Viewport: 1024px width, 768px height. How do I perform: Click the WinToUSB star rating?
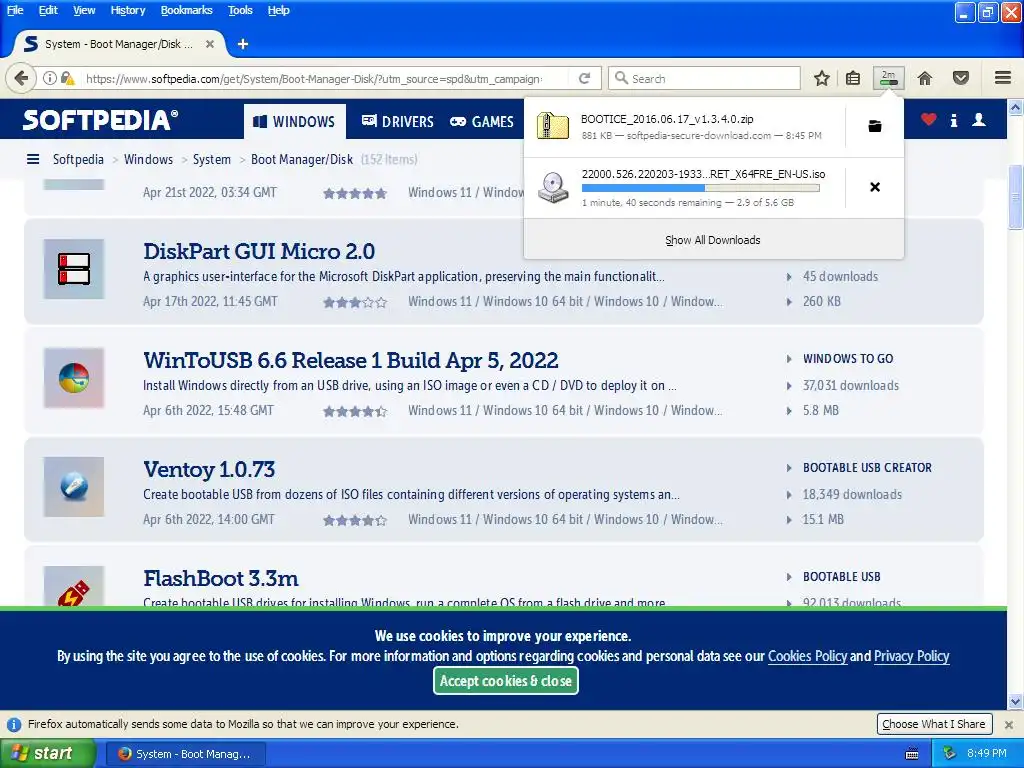pos(355,411)
